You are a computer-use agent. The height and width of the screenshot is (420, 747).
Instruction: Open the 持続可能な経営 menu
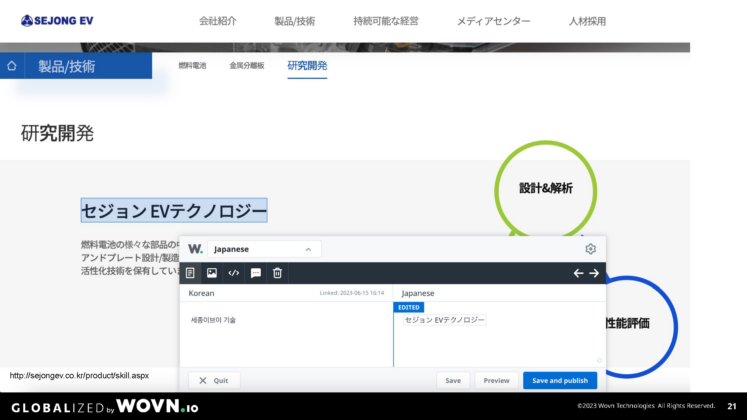click(386, 21)
